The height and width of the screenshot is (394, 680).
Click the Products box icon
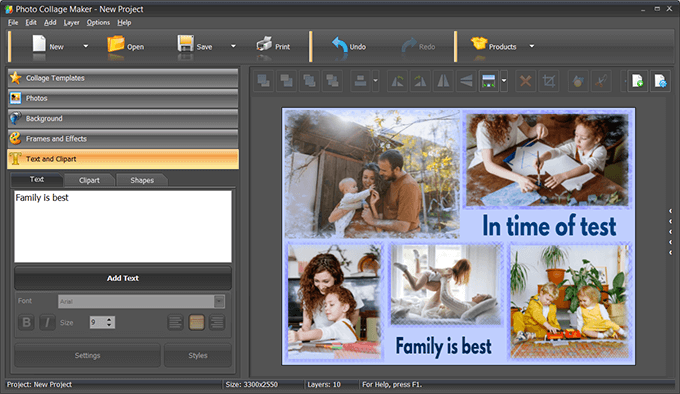[479, 43]
